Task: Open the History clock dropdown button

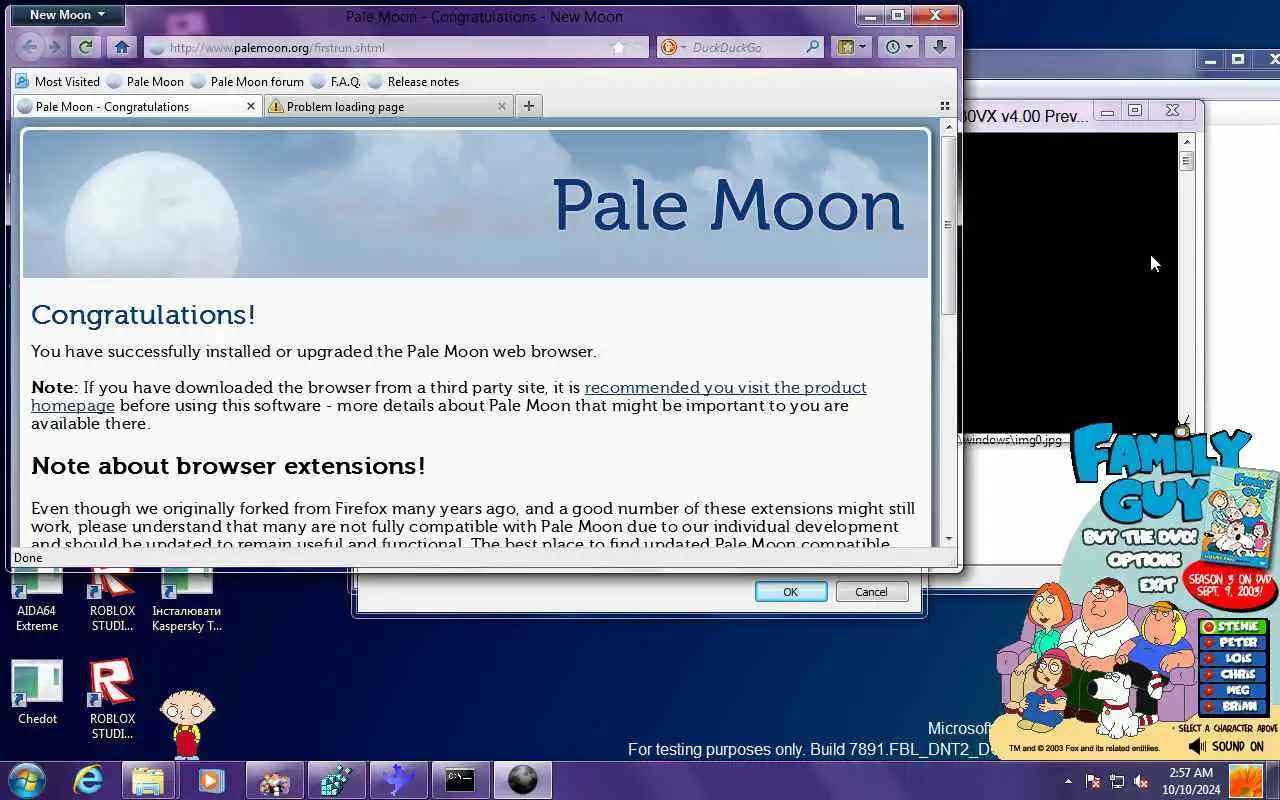Action: 899,47
